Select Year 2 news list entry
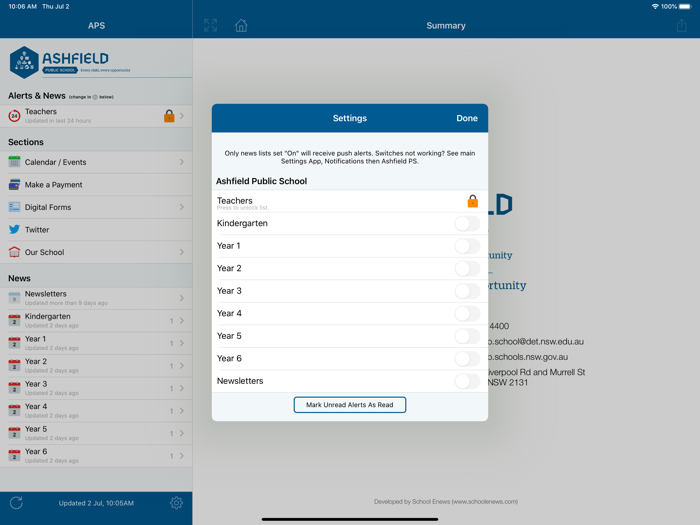 (96, 366)
